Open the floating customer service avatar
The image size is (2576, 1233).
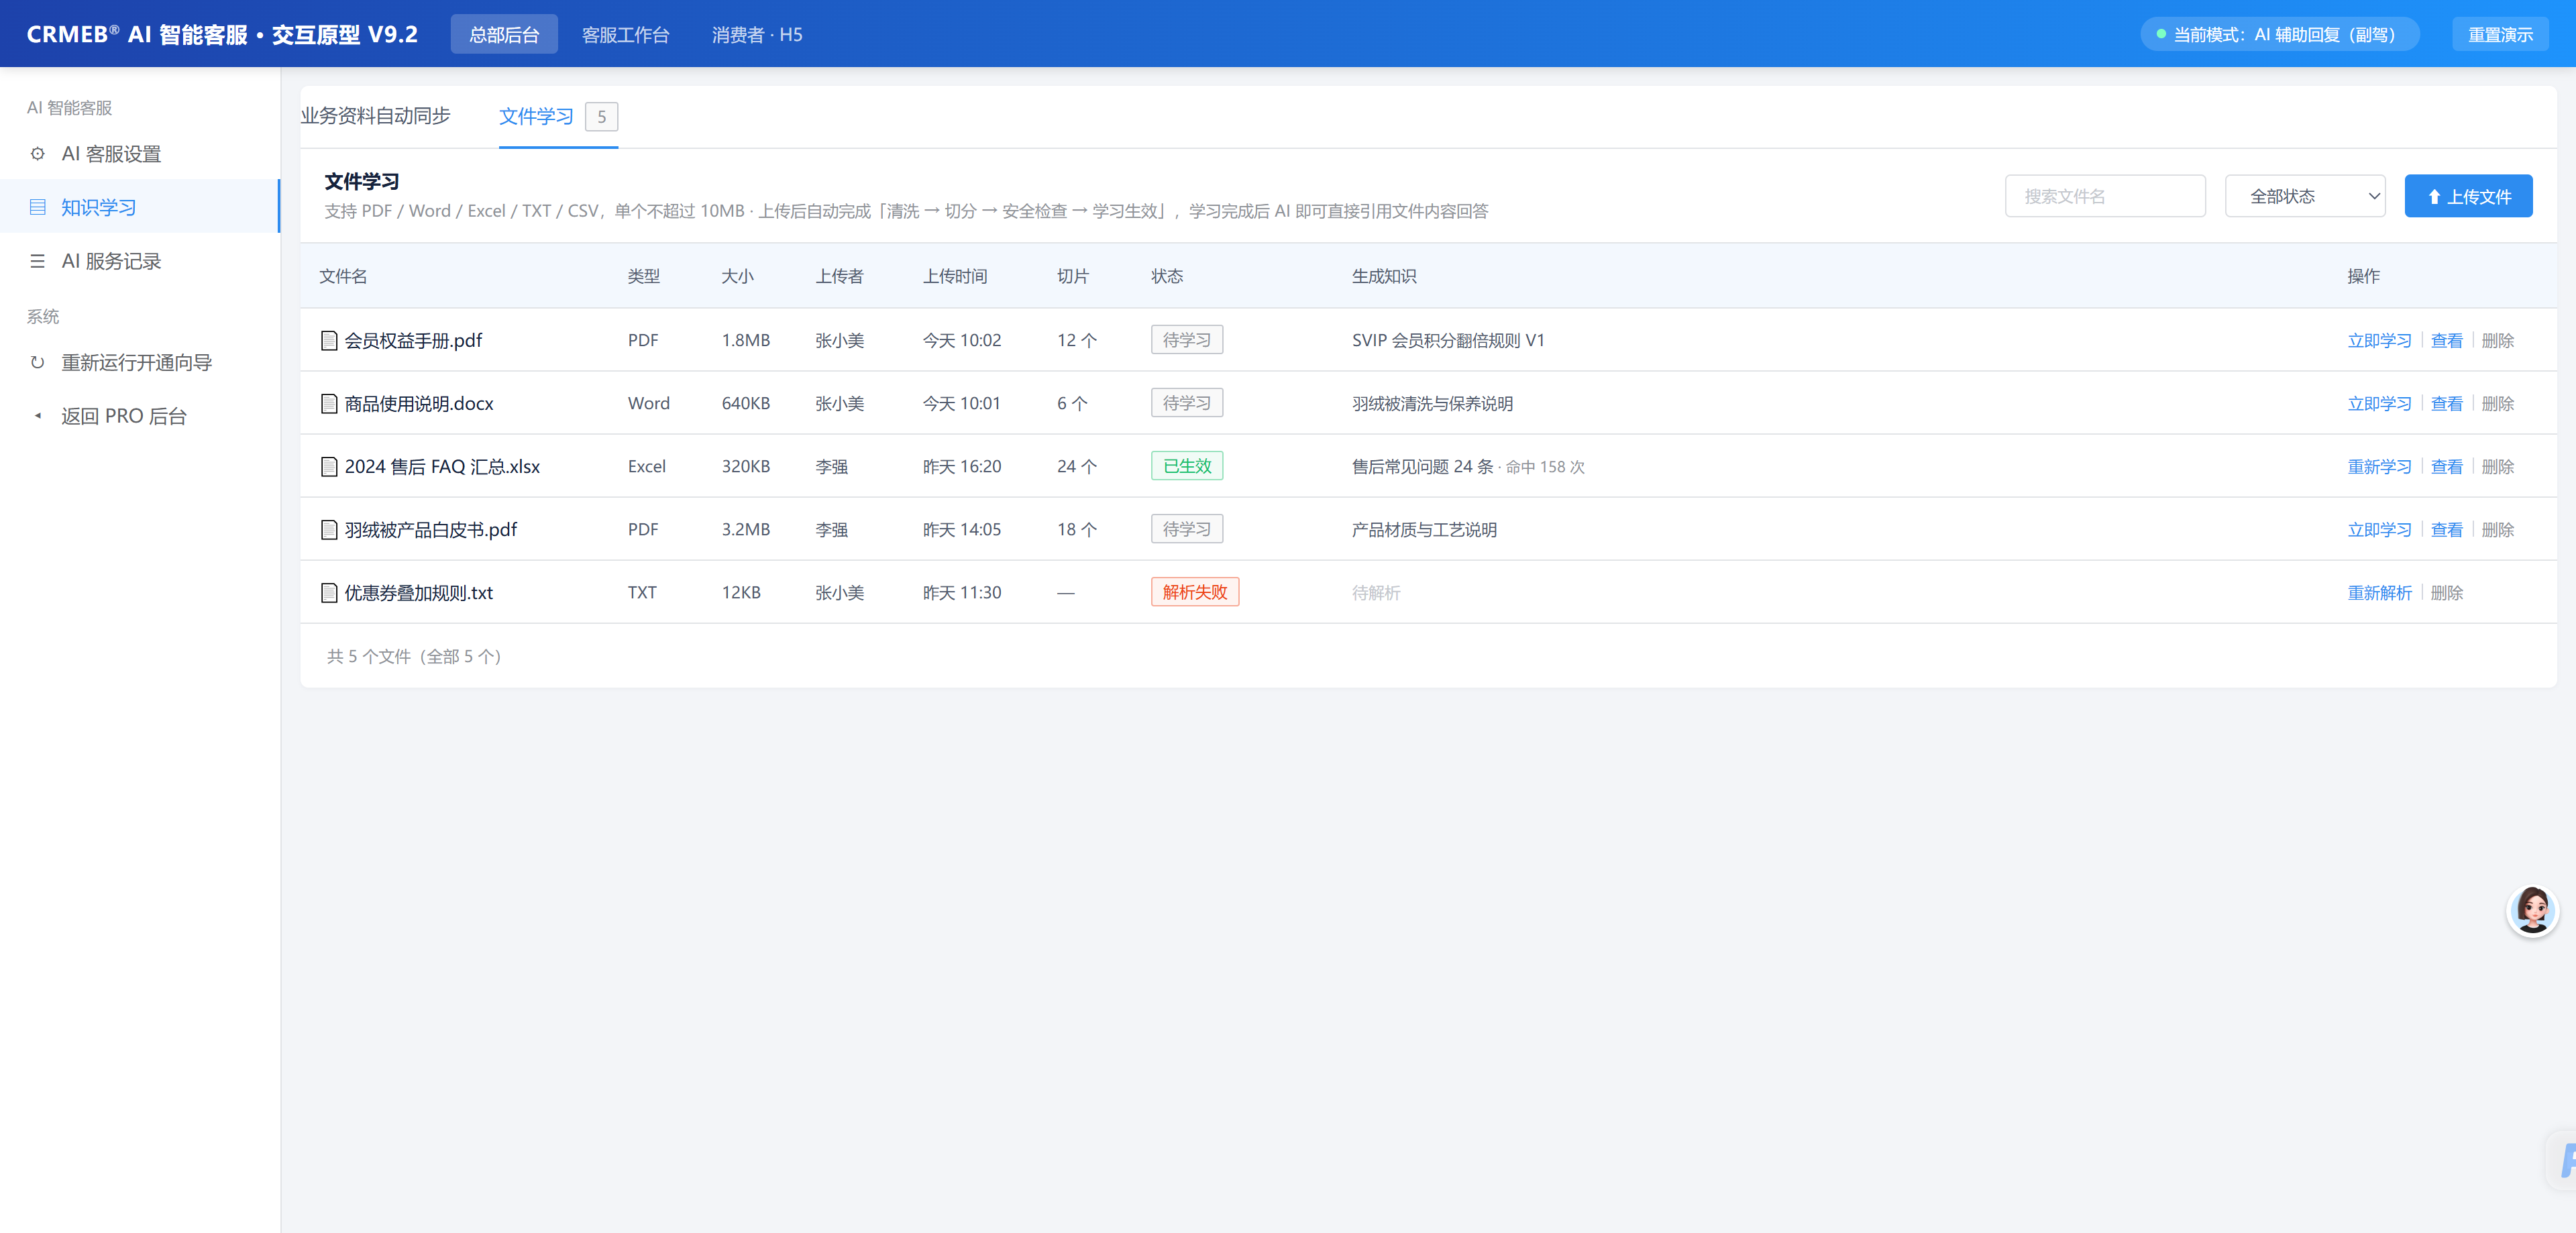coord(2532,910)
